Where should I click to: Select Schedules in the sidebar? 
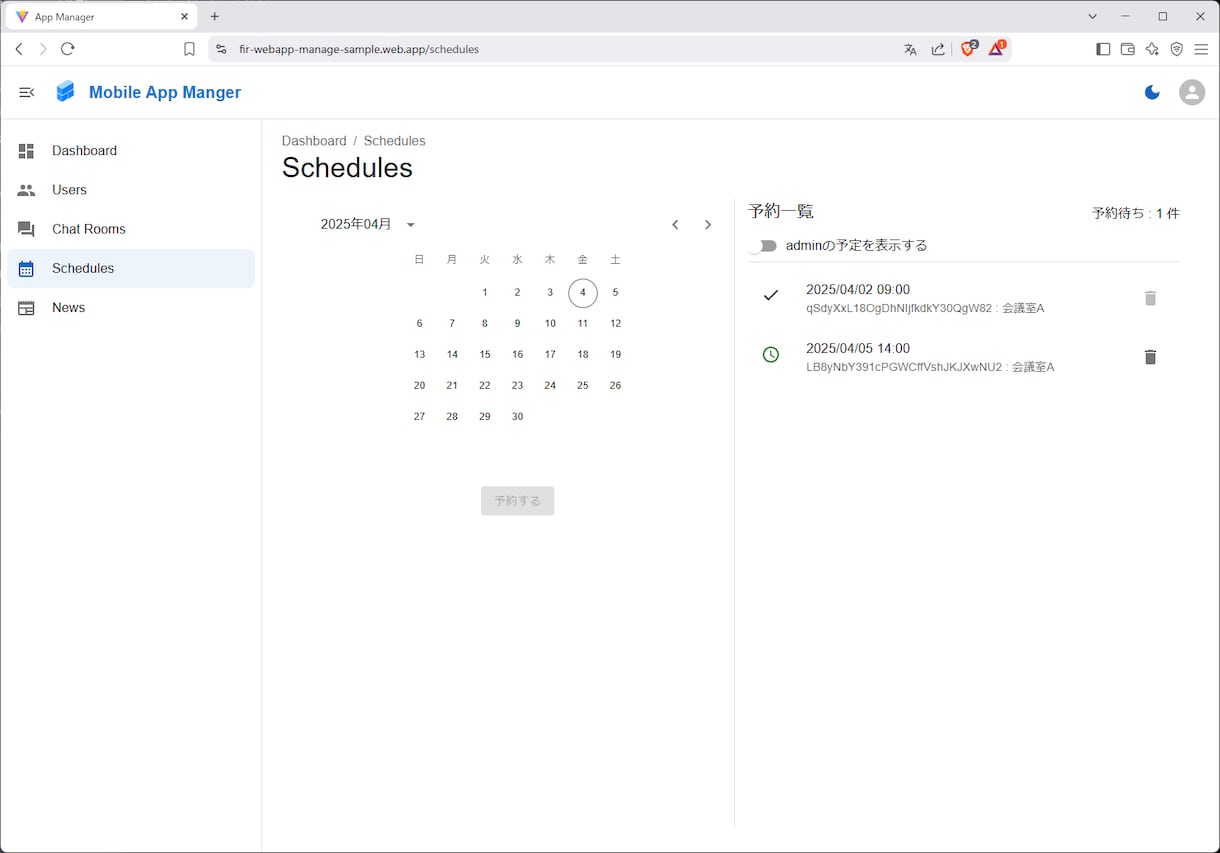coord(131,268)
